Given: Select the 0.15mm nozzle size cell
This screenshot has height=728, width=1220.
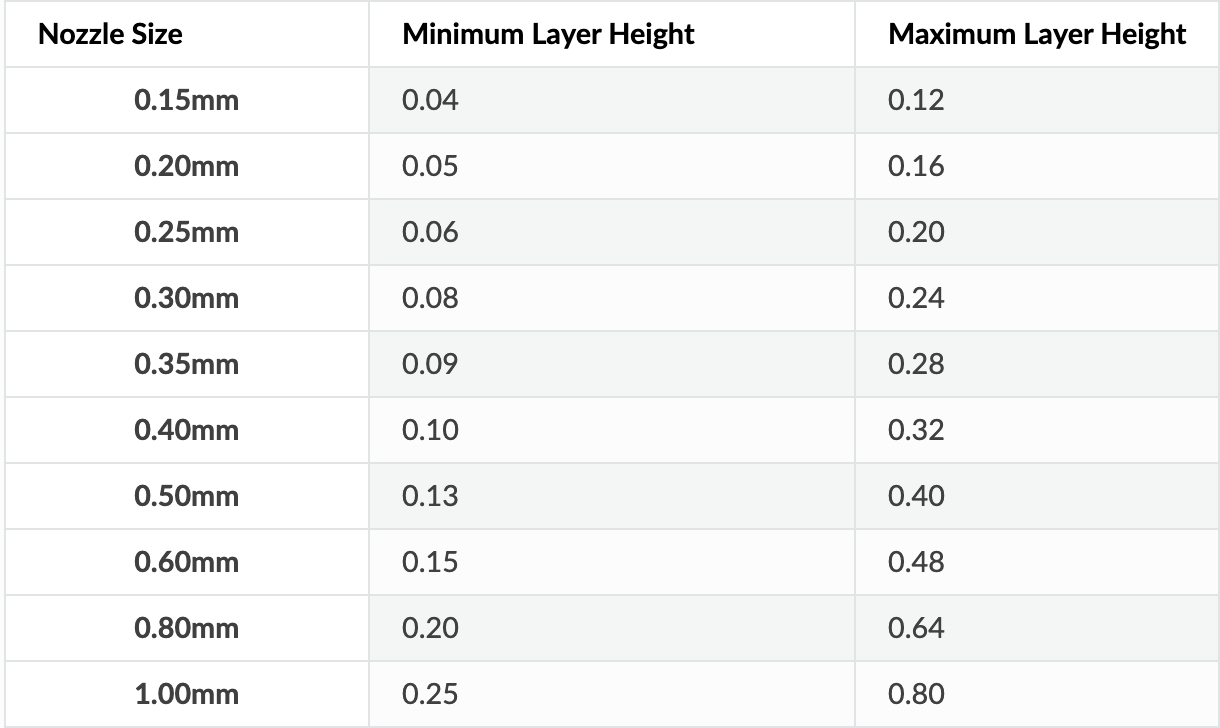Looking at the screenshot, I should [x=187, y=100].
